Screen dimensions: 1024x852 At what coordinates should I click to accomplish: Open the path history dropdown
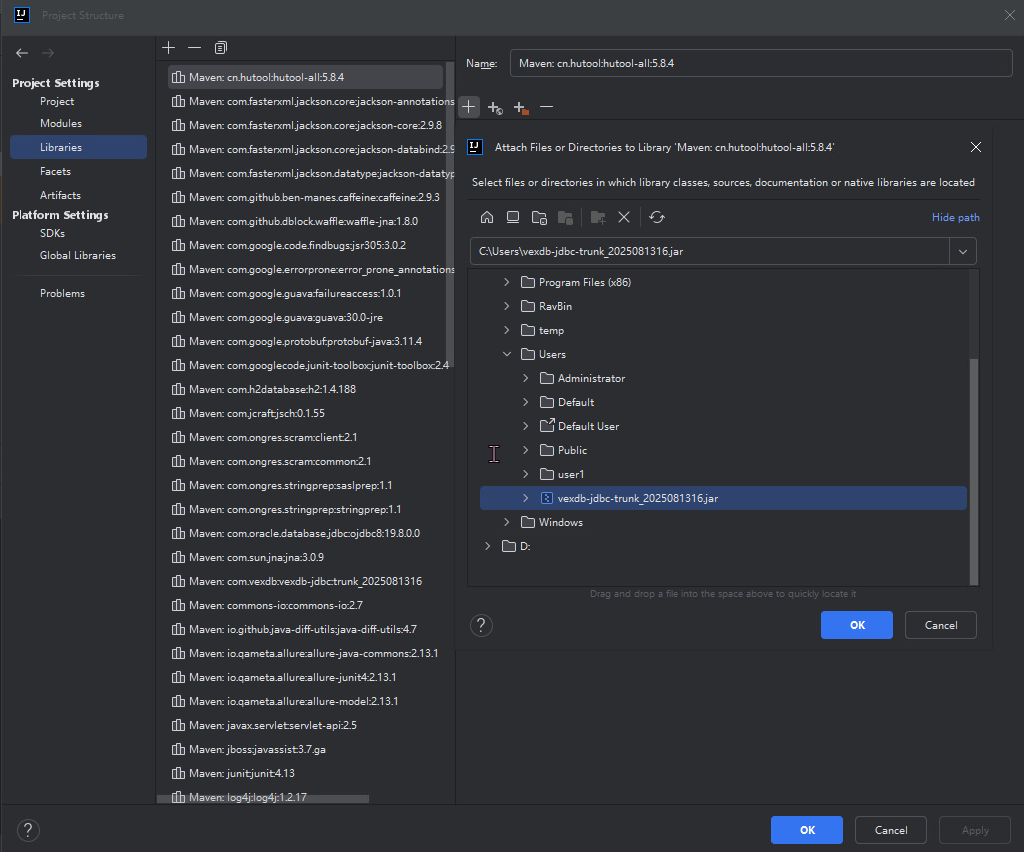(x=963, y=251)
